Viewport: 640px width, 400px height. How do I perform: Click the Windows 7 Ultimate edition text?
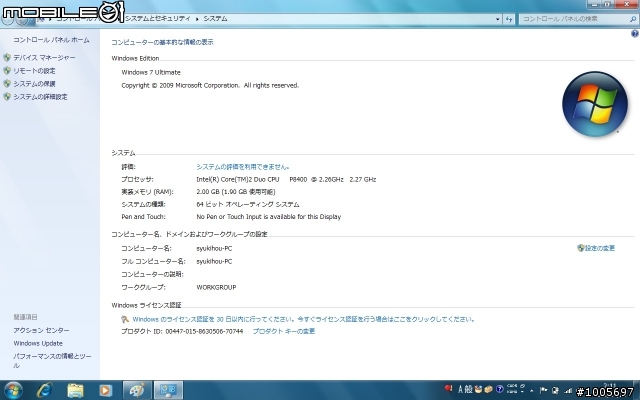tap(151, 72)
